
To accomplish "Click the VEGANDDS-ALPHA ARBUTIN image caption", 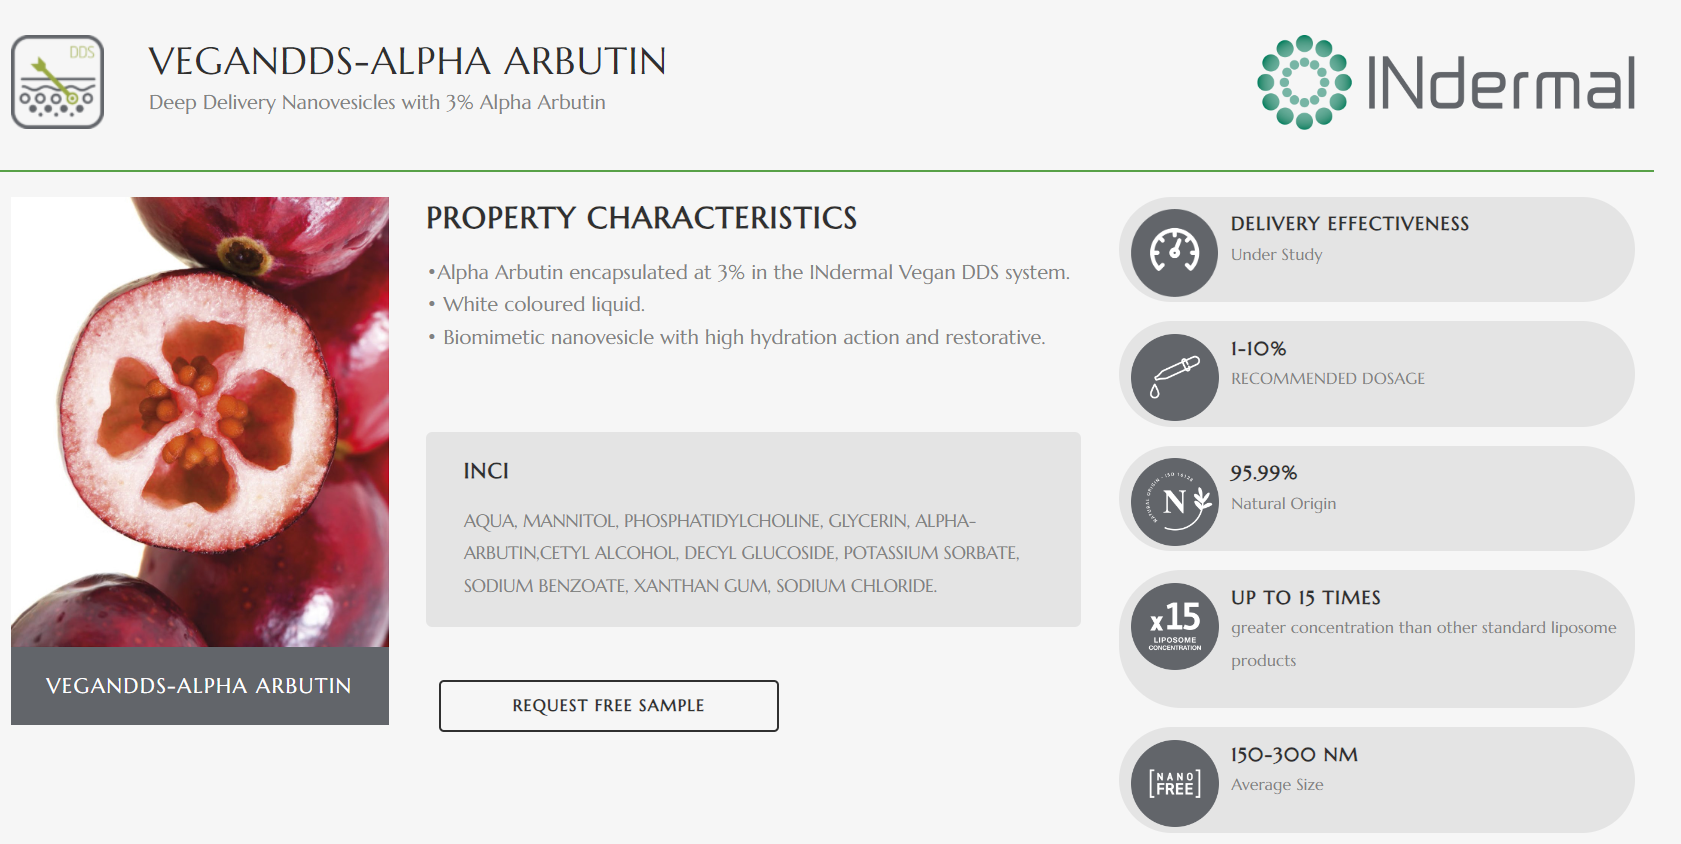I will pyautogui.click(x=199, y=686).
